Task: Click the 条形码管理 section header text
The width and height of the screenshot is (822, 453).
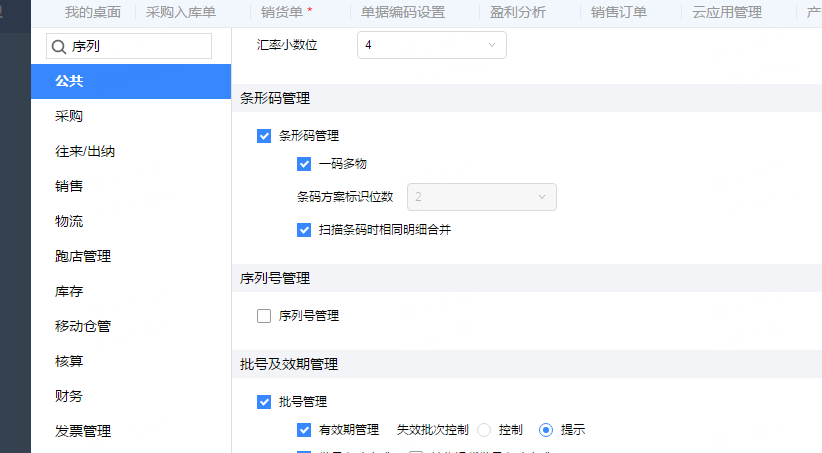Action: pos(275,99)
